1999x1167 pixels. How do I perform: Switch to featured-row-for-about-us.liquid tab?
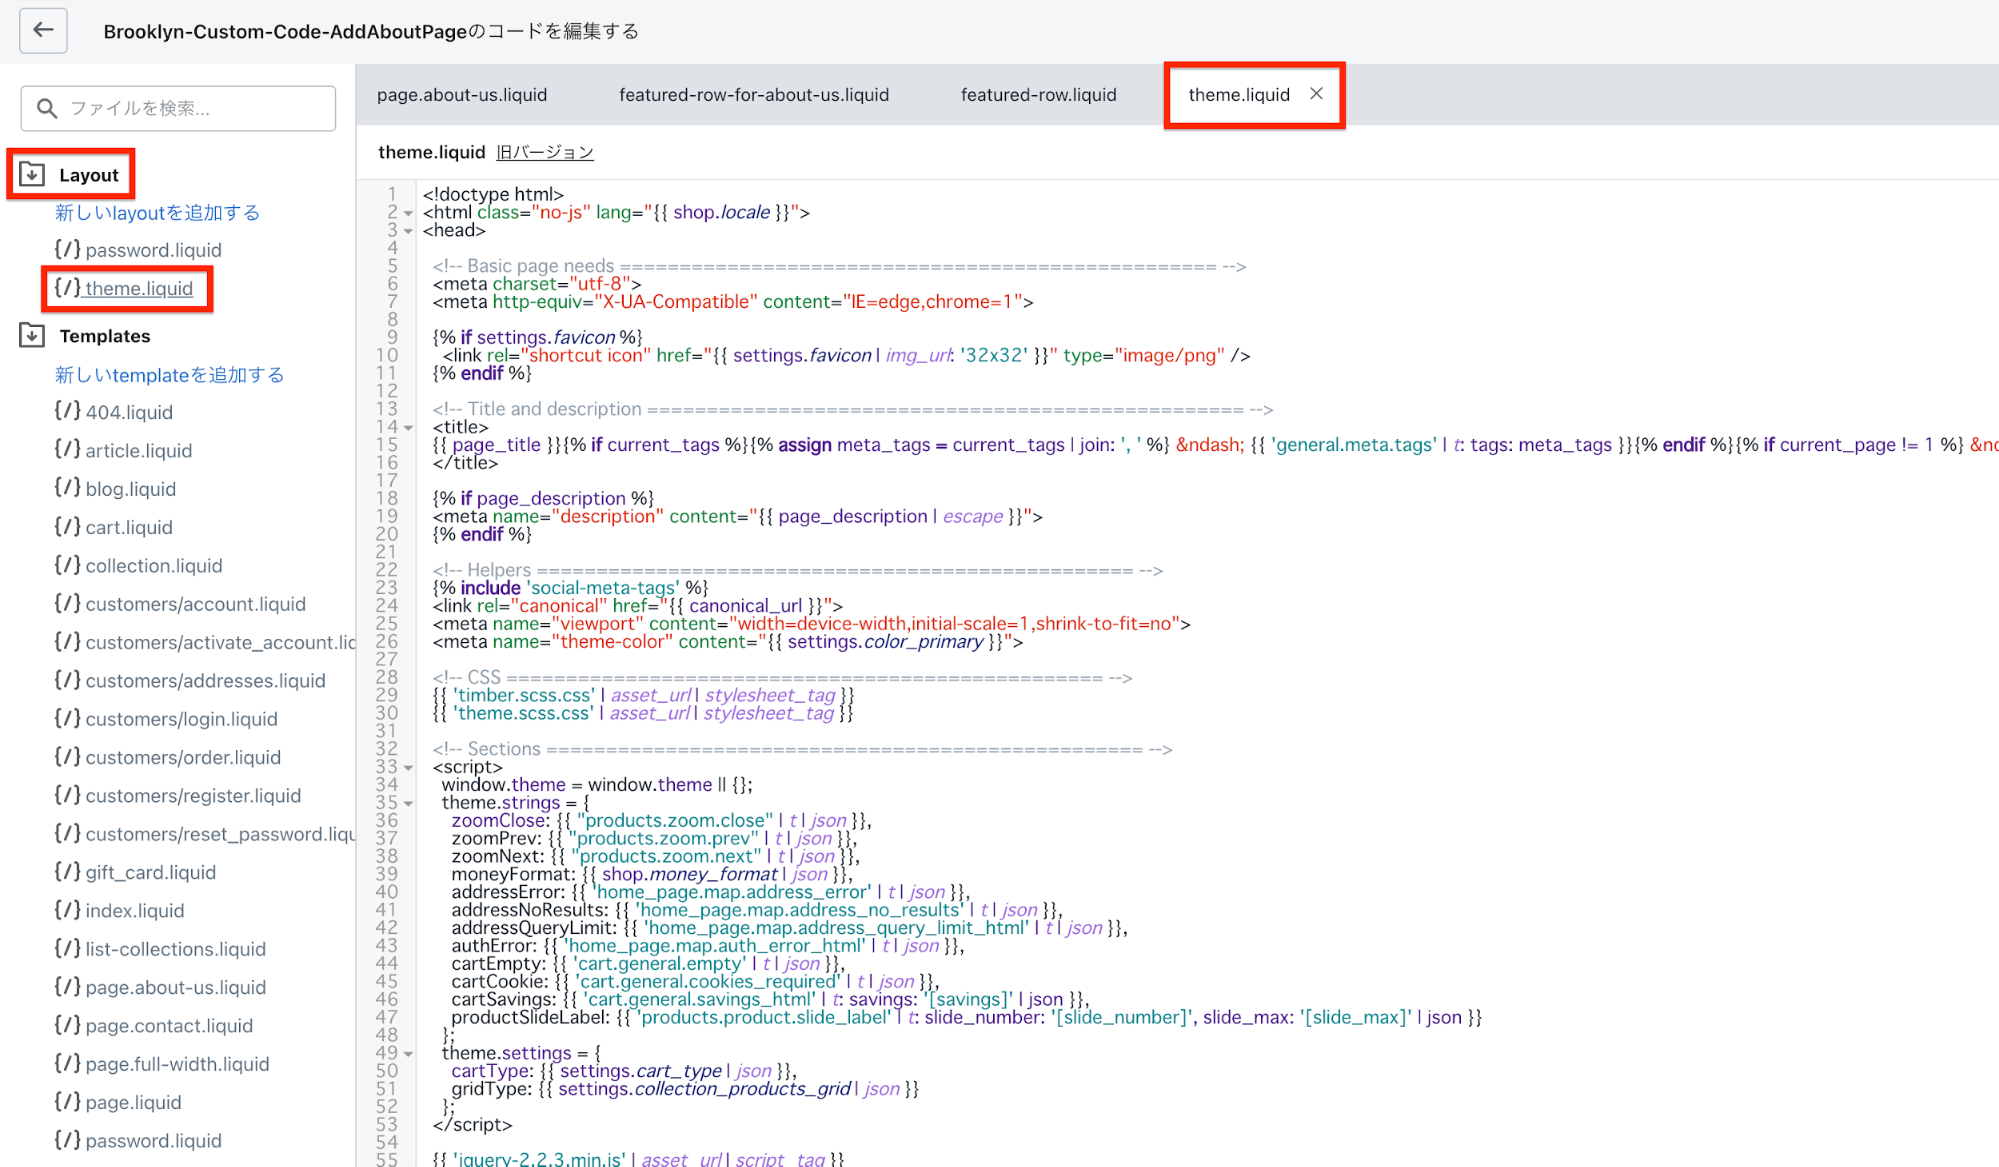(x=754, y=95)
